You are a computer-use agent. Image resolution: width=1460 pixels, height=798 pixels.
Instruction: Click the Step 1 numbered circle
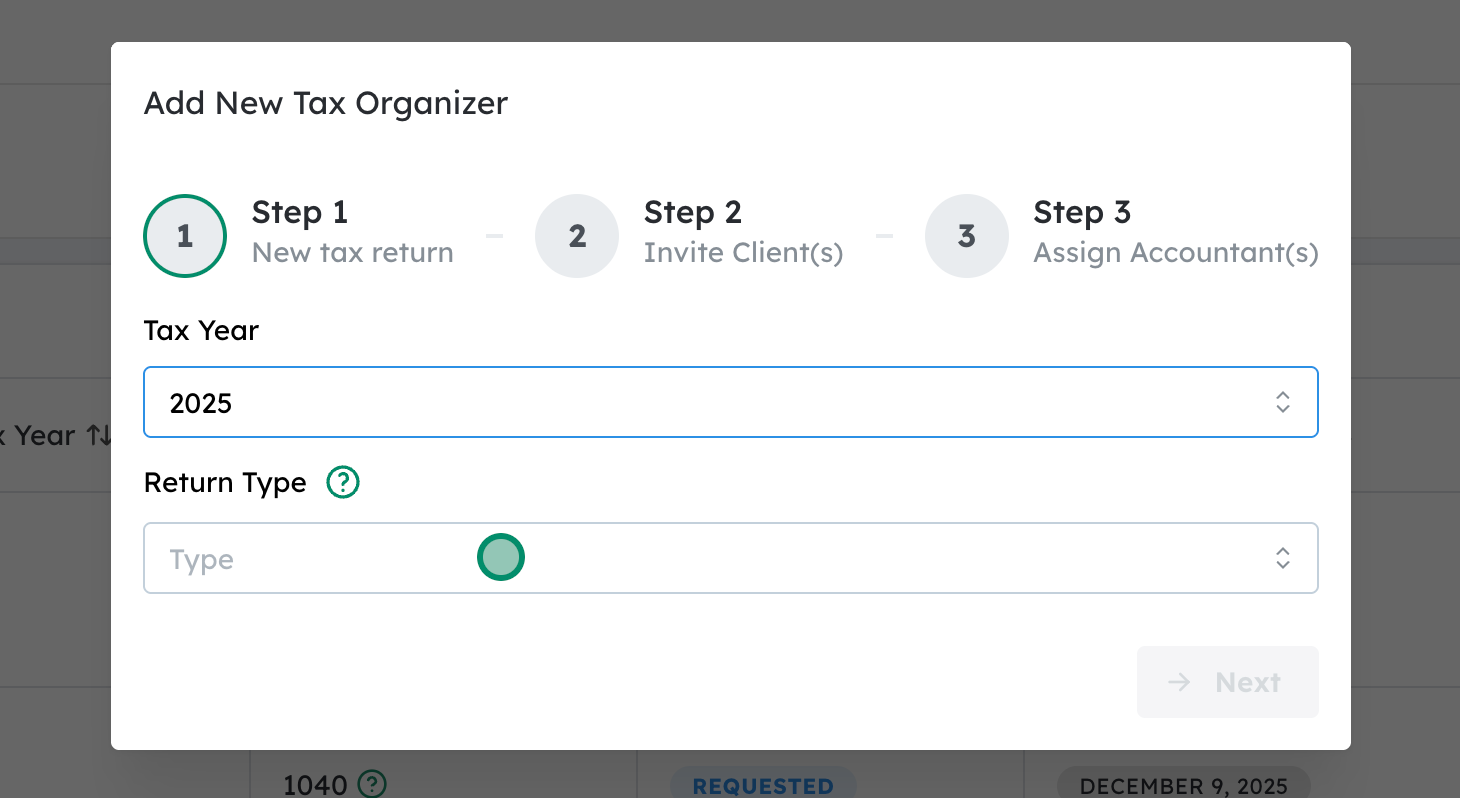coord(185,236)
